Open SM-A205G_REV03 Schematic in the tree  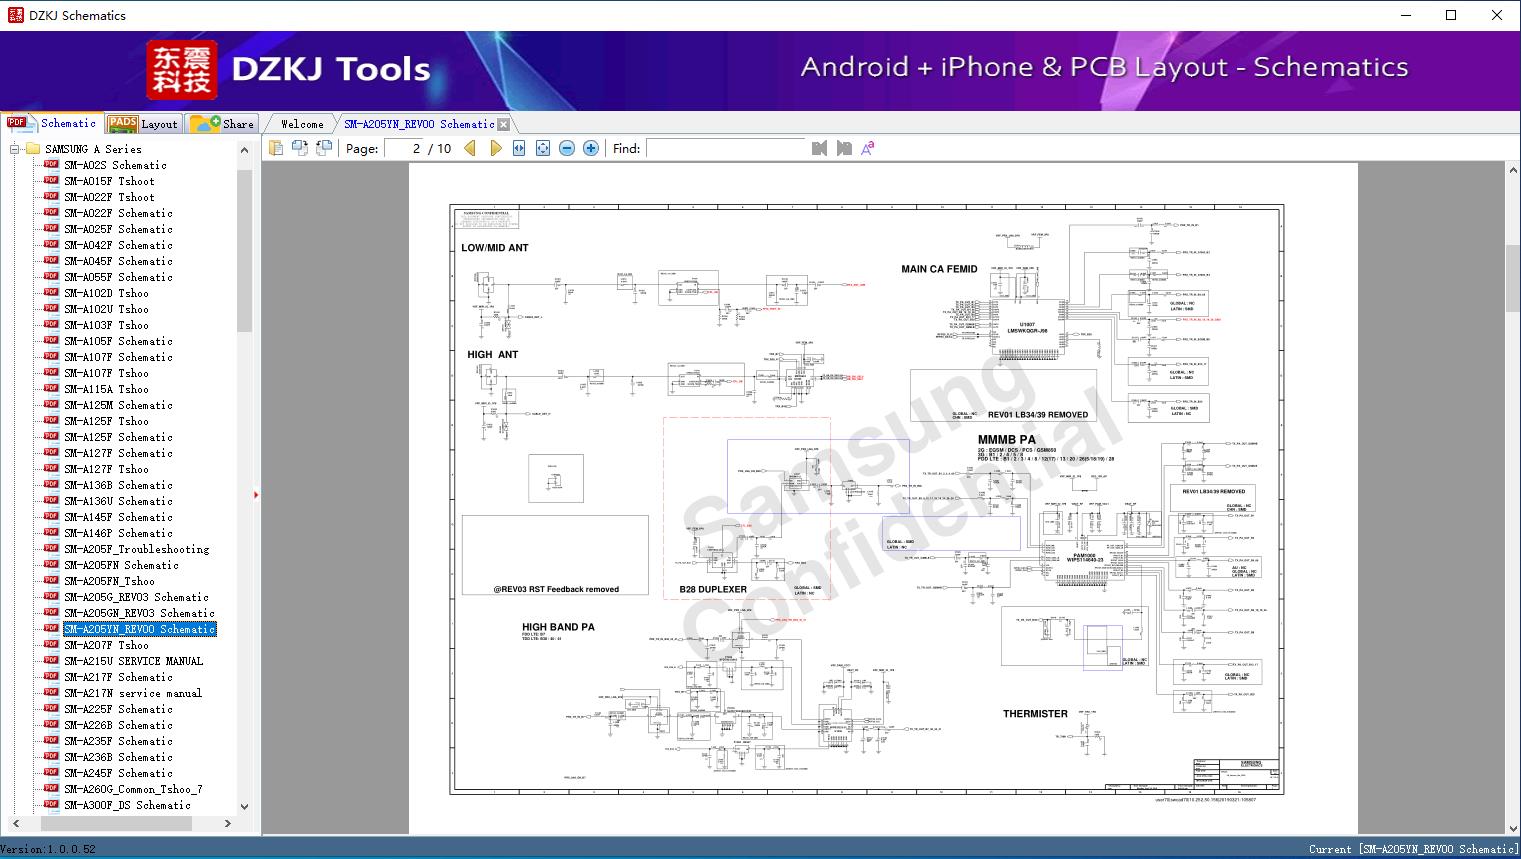click(x=136, y=597)
